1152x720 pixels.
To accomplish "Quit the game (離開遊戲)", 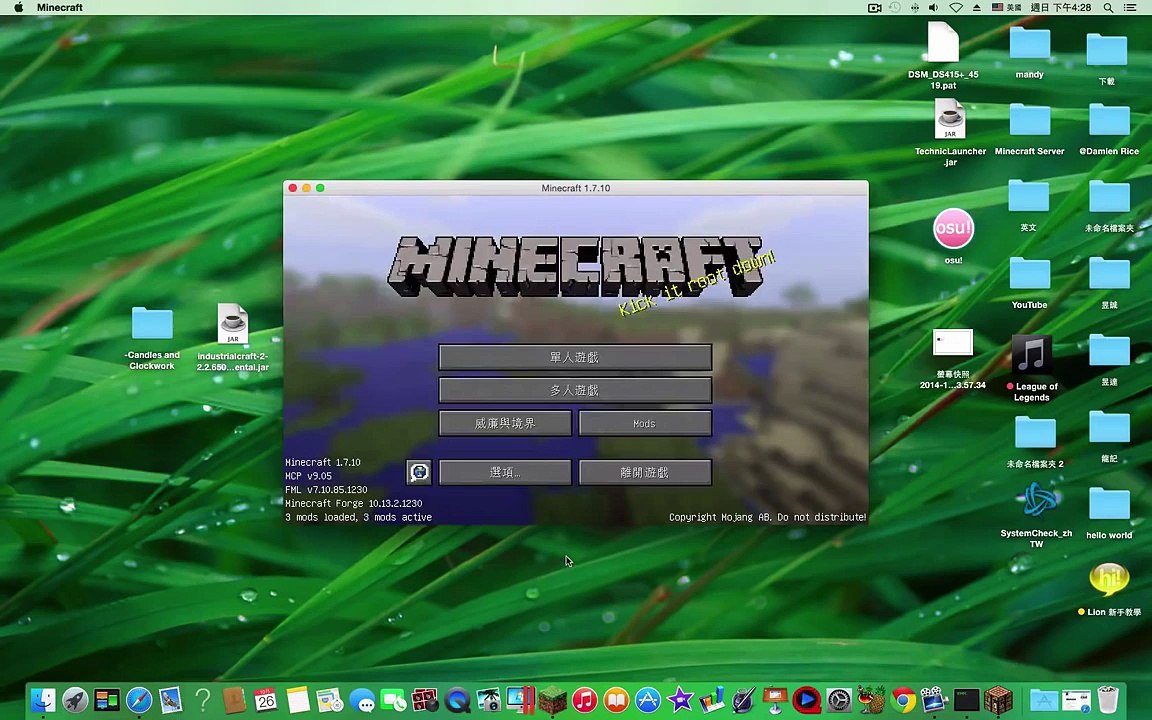I will point(645,472).
